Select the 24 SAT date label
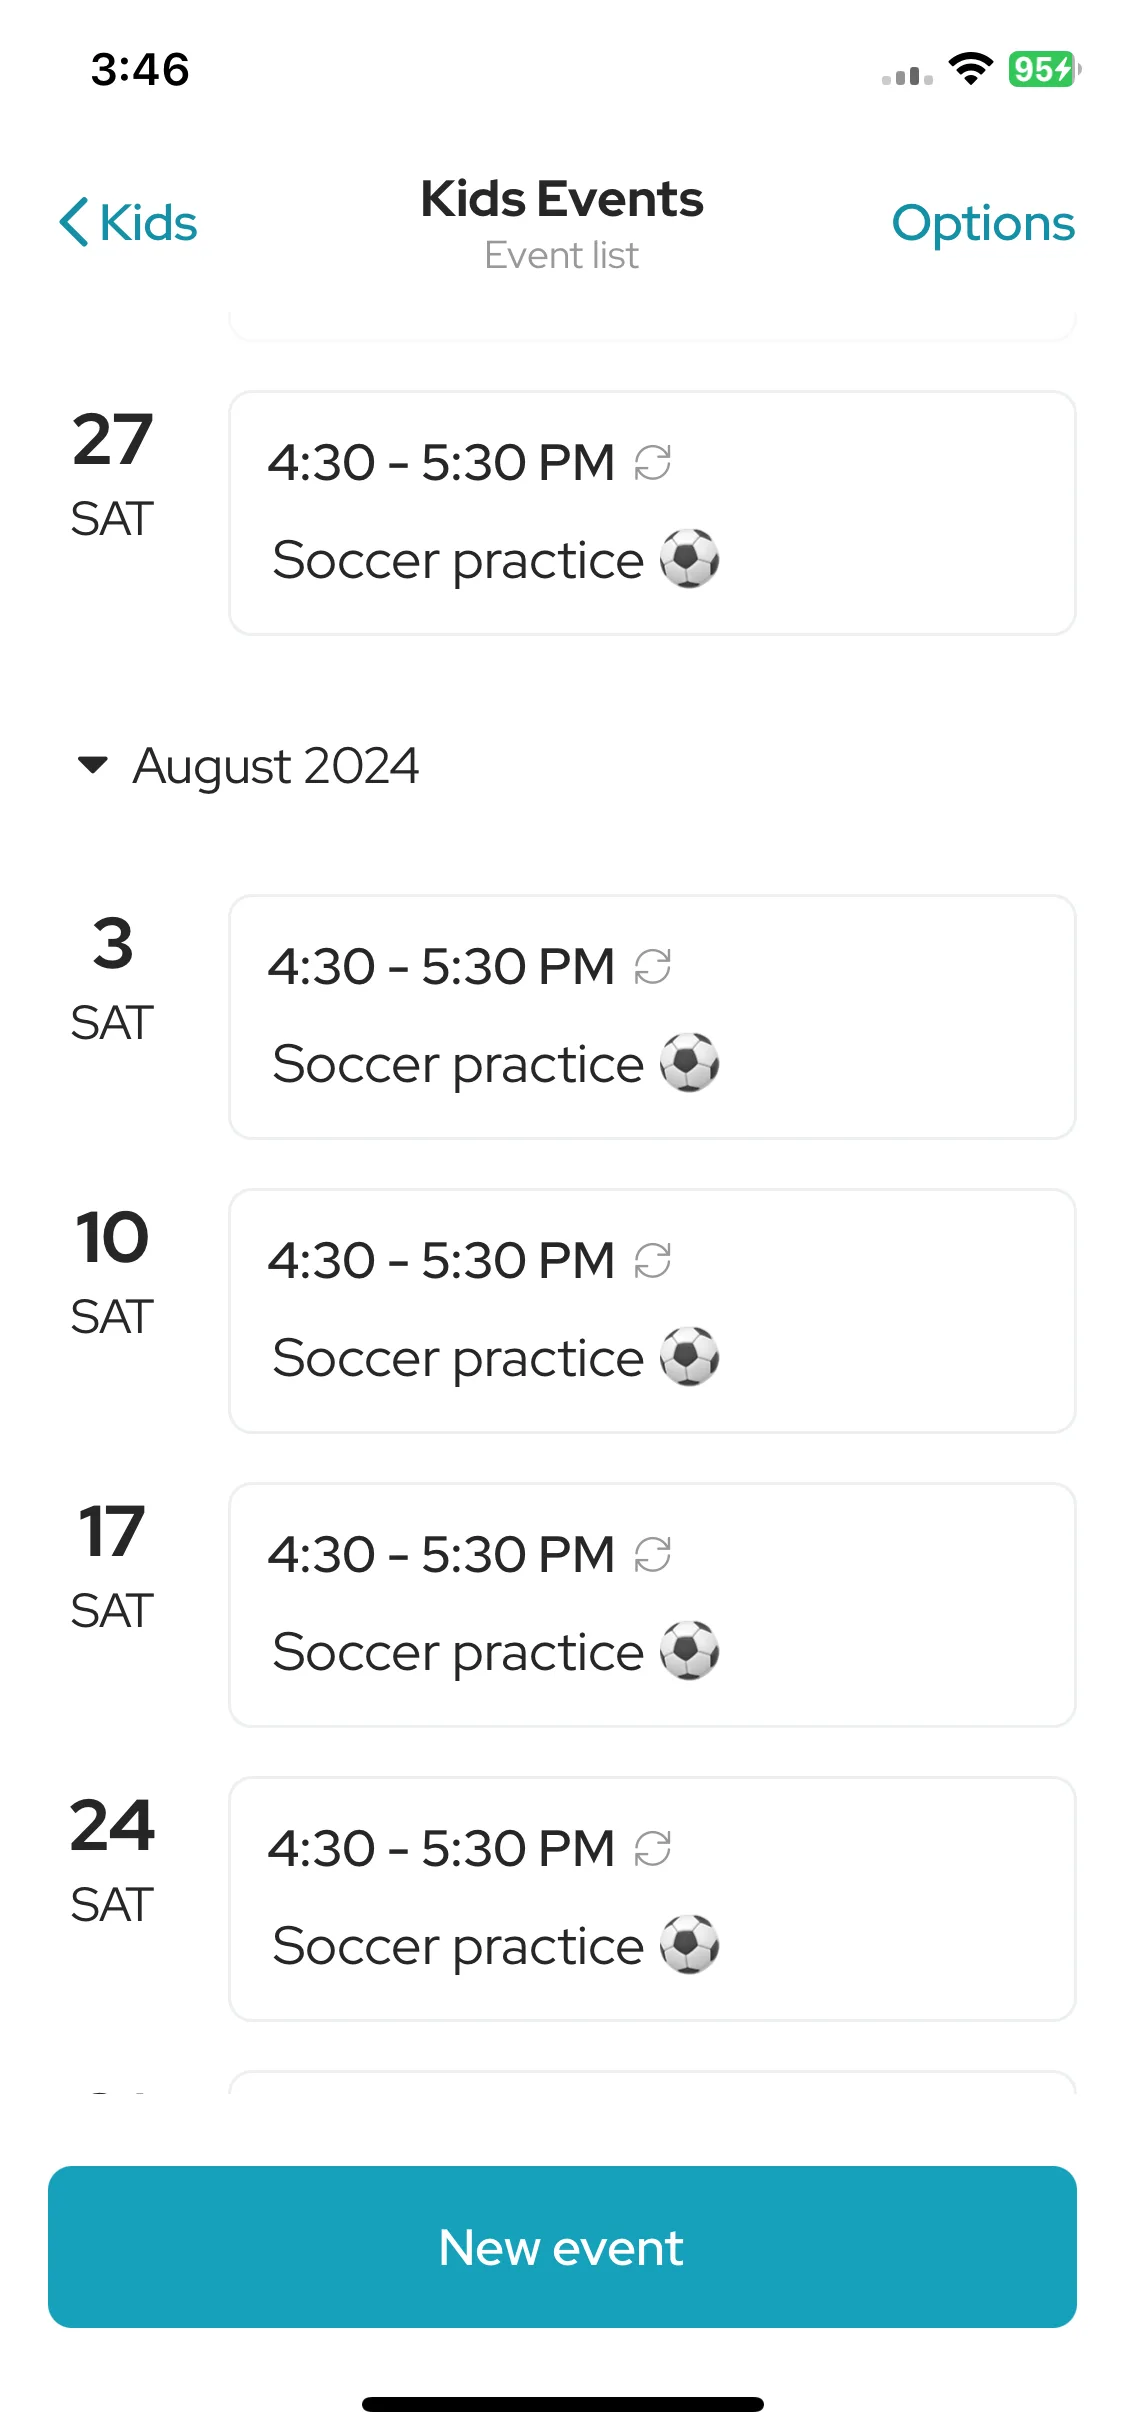The width and height of the screenshot is (1125, 2436). click(112, 1861)
